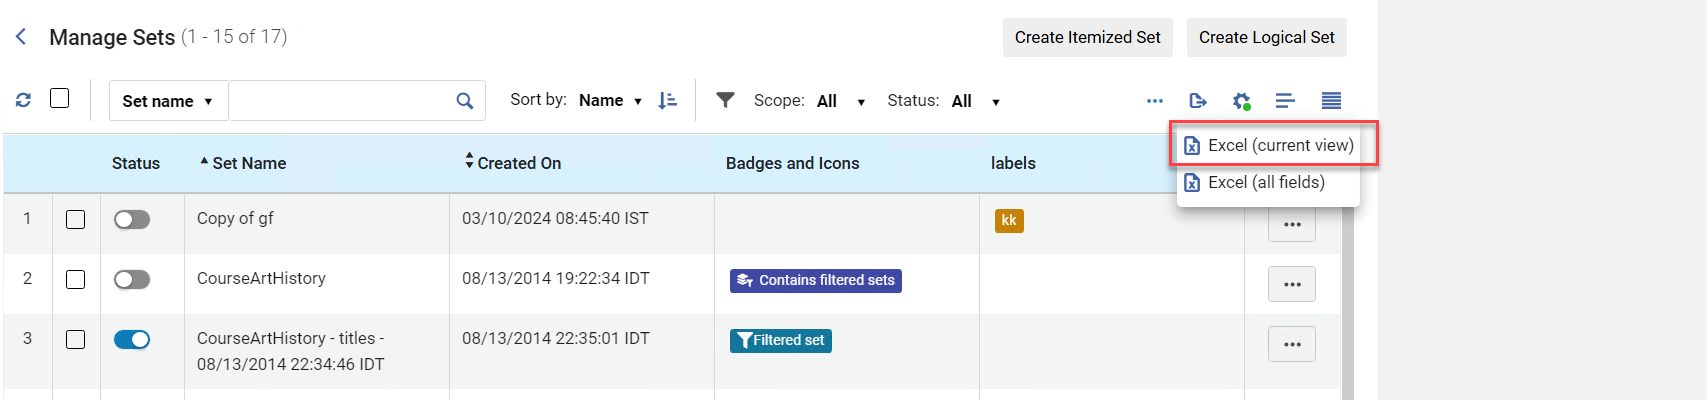This screenshot has width=1707, height=400.
Task: Click date 08/13/2014 22:35:01 IDT
Action: (555, 338)
